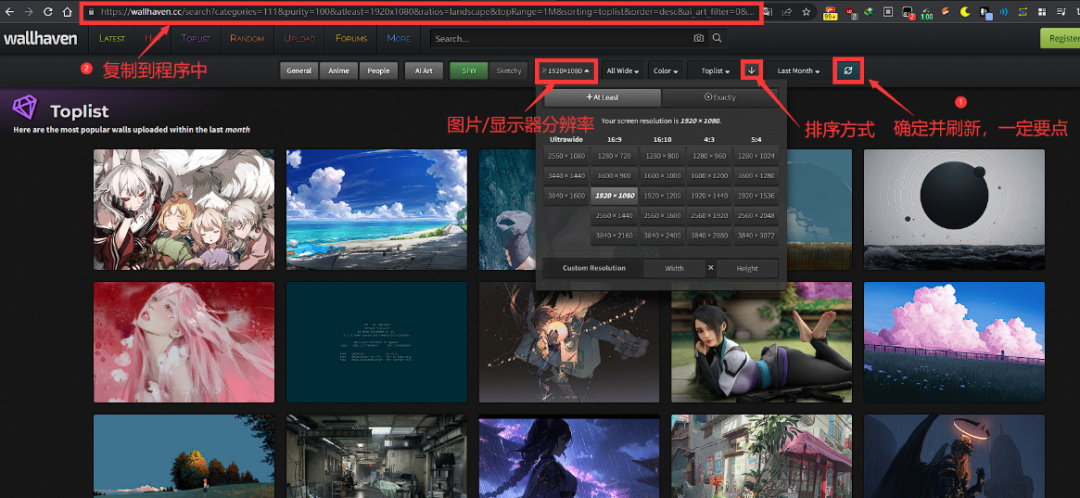The height and width of the screenshot is (498, 1080).
Task: Open the Forums tab
Action: click(x=351, y=39)
